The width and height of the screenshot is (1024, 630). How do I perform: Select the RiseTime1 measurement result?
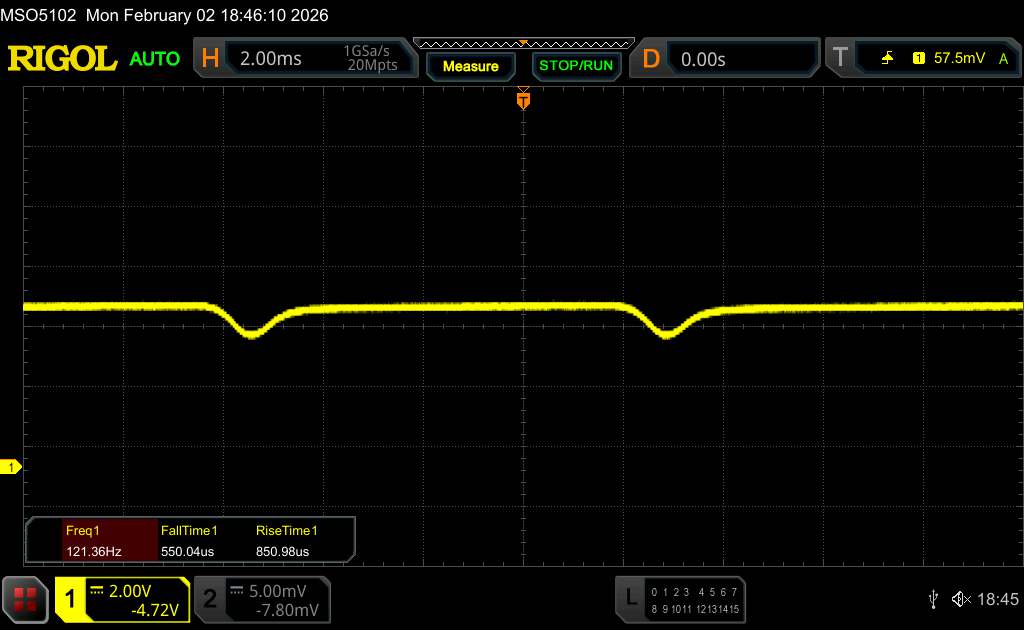(286, 540)
